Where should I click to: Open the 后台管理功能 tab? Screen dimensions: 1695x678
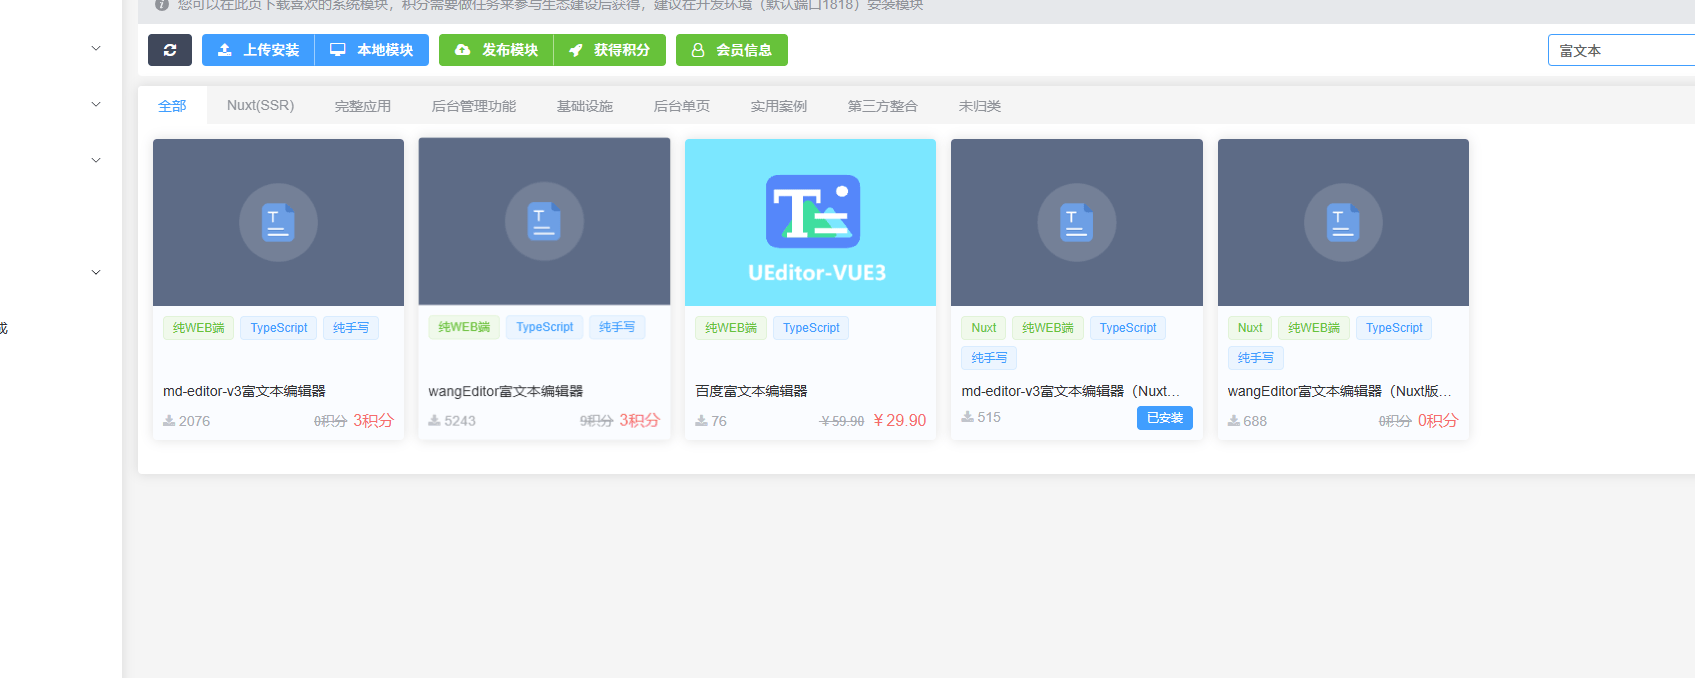(474, 106)
